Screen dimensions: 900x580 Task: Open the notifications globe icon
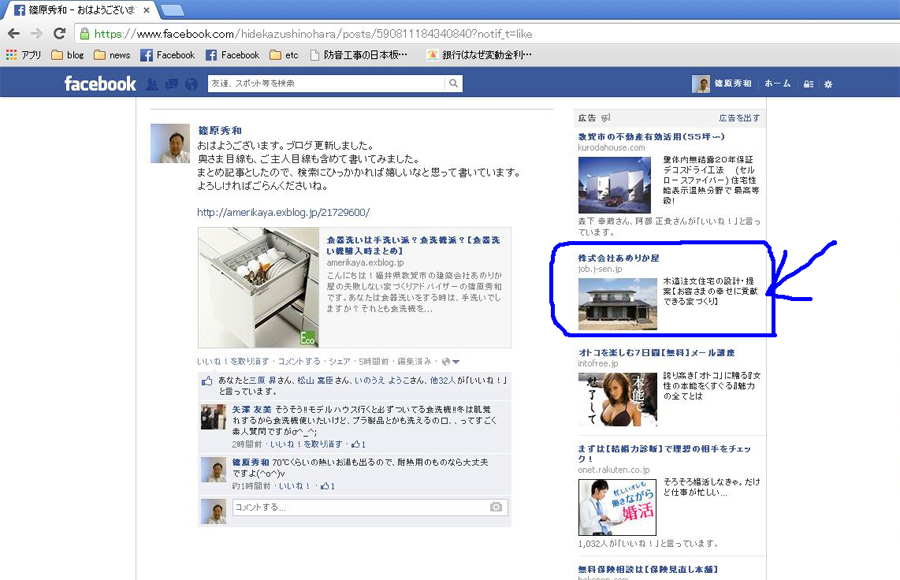click(x=191, y=84)
